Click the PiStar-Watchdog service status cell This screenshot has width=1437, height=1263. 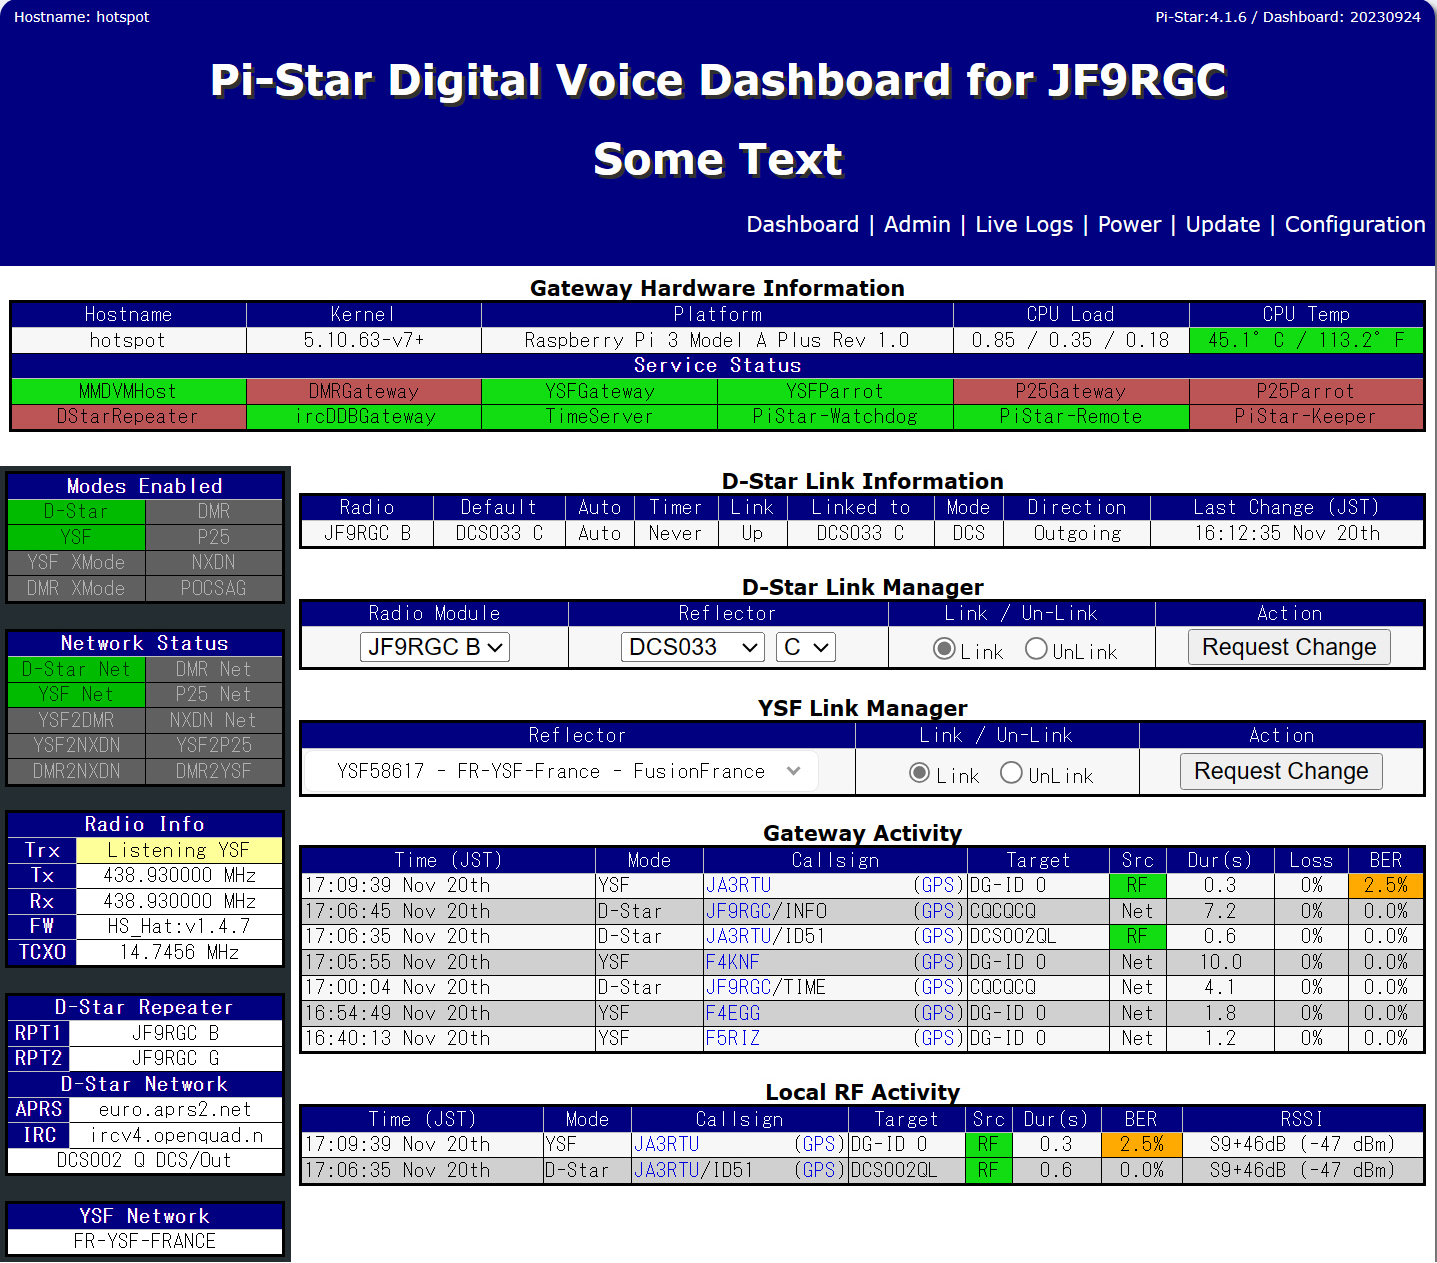(x=835, y=416)
